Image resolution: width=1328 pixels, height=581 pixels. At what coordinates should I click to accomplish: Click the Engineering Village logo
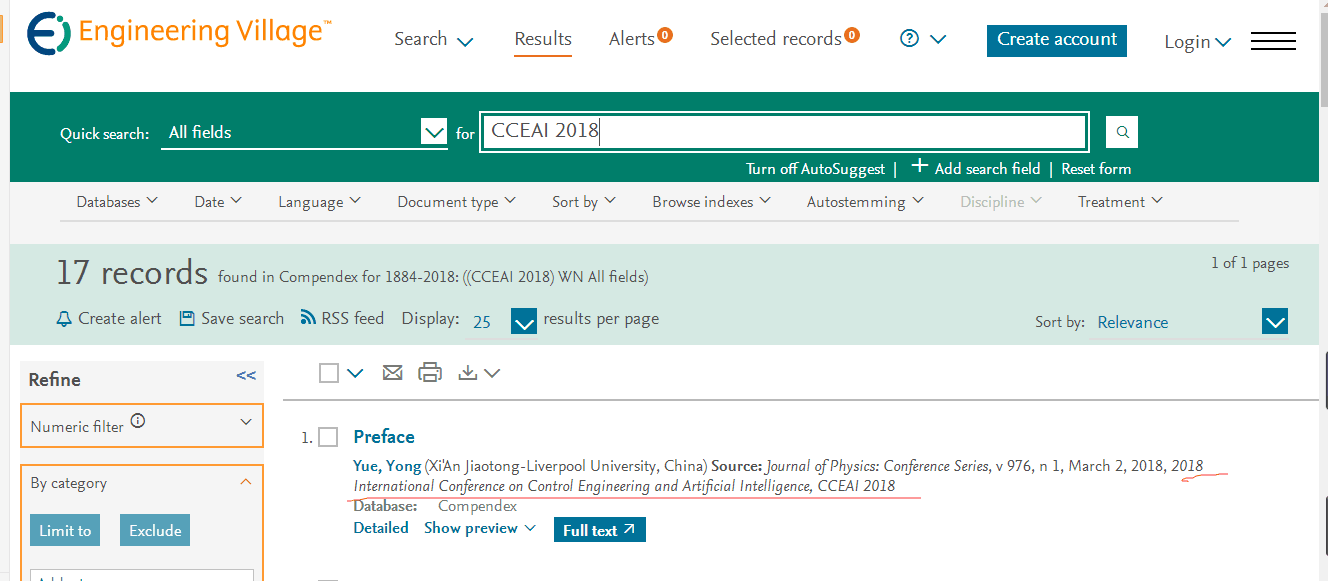tap(175, 33)
